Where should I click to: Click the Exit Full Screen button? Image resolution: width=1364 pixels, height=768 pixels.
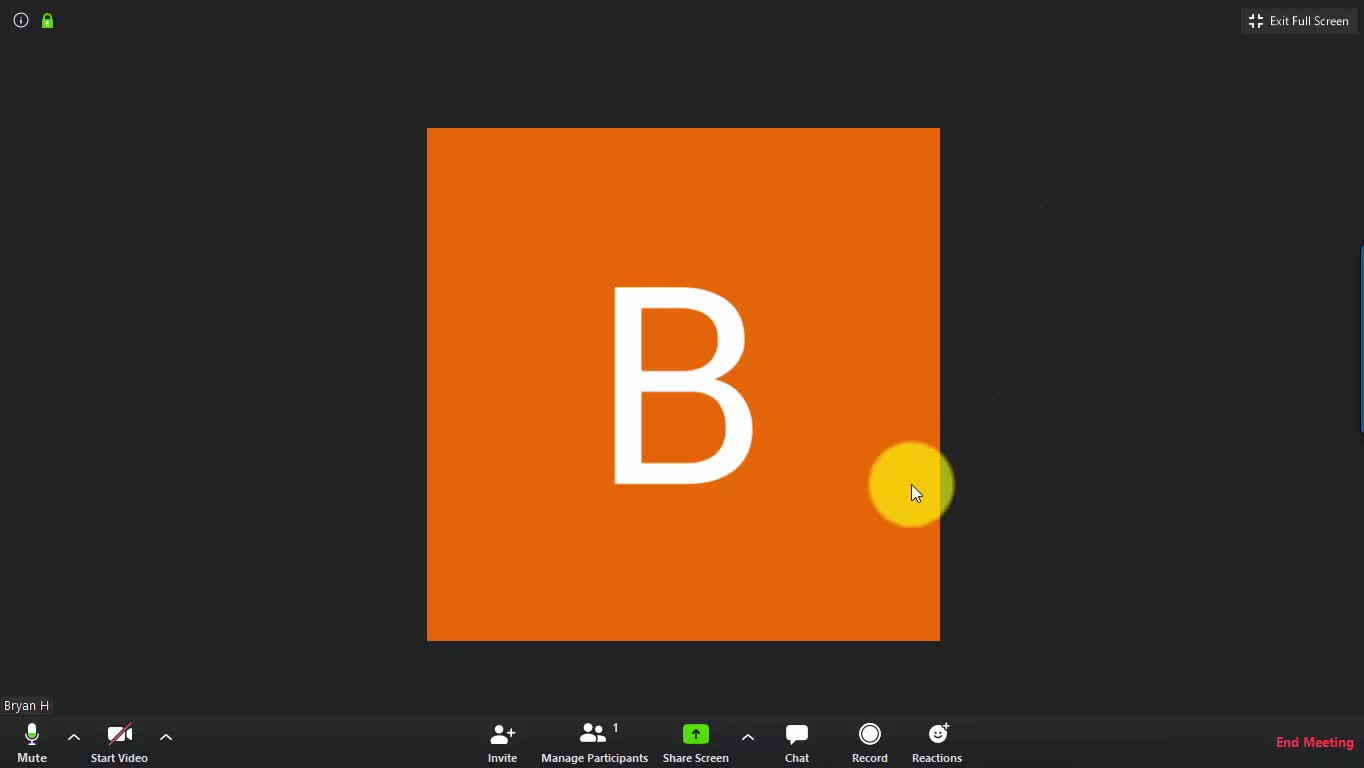(1299, 21)
